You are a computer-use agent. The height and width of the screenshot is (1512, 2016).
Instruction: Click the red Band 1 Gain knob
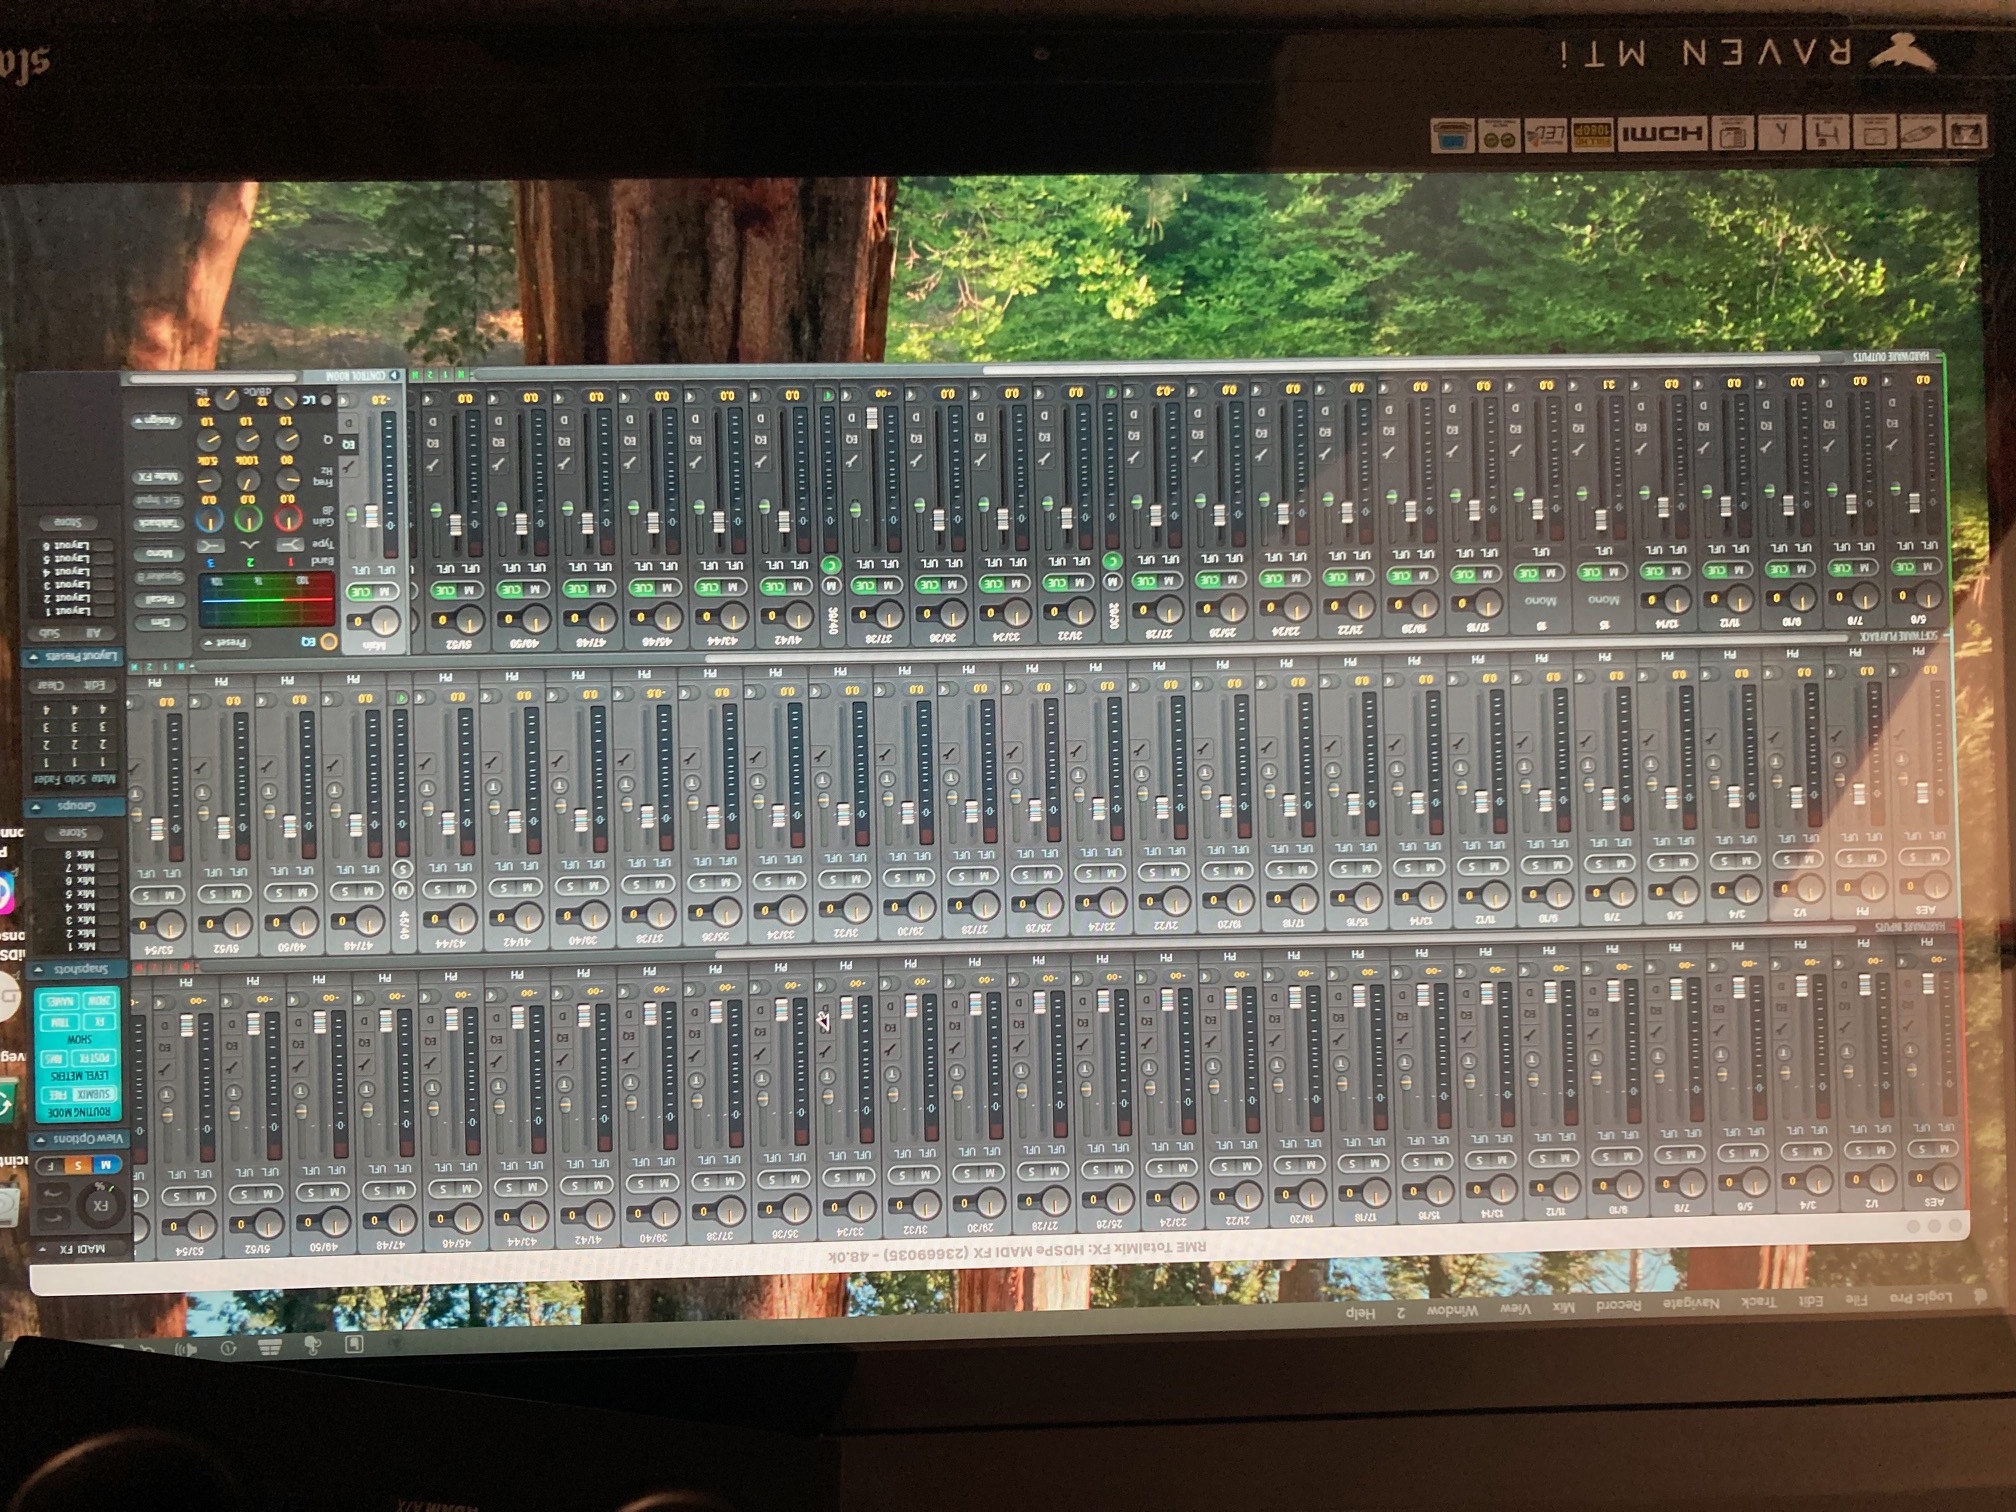pyautogui.click(x=288, y=518)
